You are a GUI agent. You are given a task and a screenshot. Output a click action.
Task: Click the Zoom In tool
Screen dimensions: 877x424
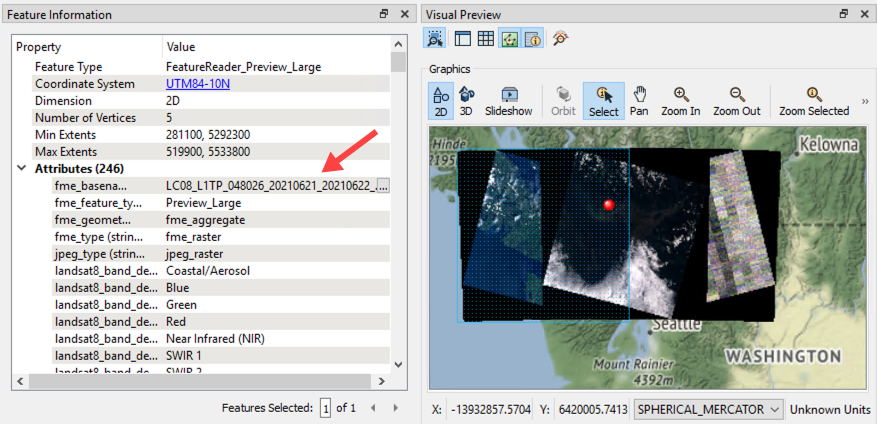tap(681, 101)
